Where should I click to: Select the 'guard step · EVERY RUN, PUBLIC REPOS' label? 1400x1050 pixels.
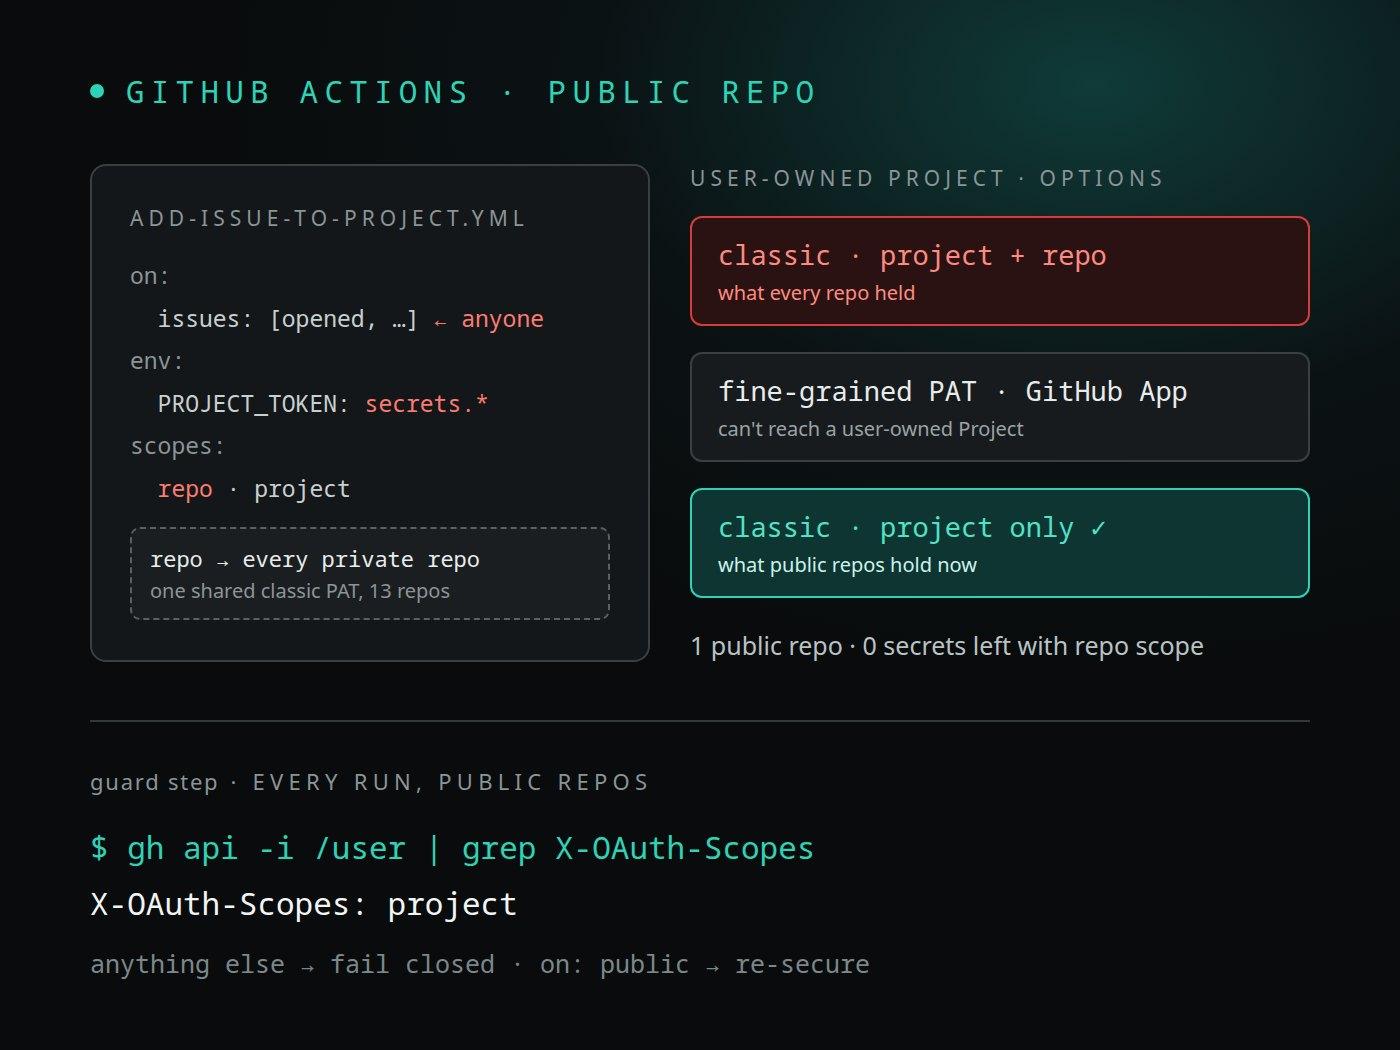370,782
